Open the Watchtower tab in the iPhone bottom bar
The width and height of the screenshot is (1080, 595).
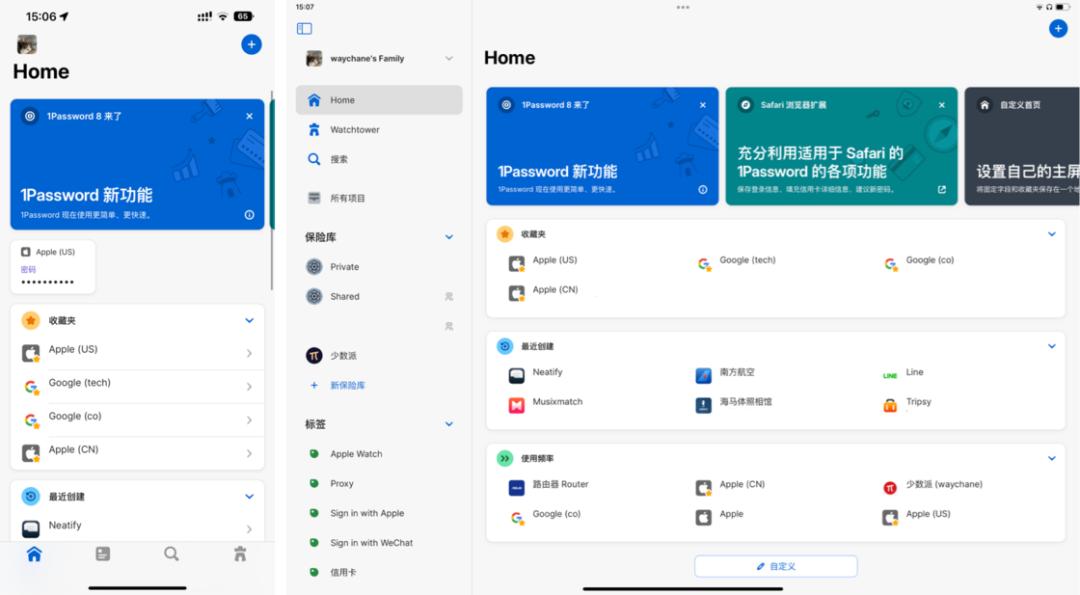[x=240, y=554]
